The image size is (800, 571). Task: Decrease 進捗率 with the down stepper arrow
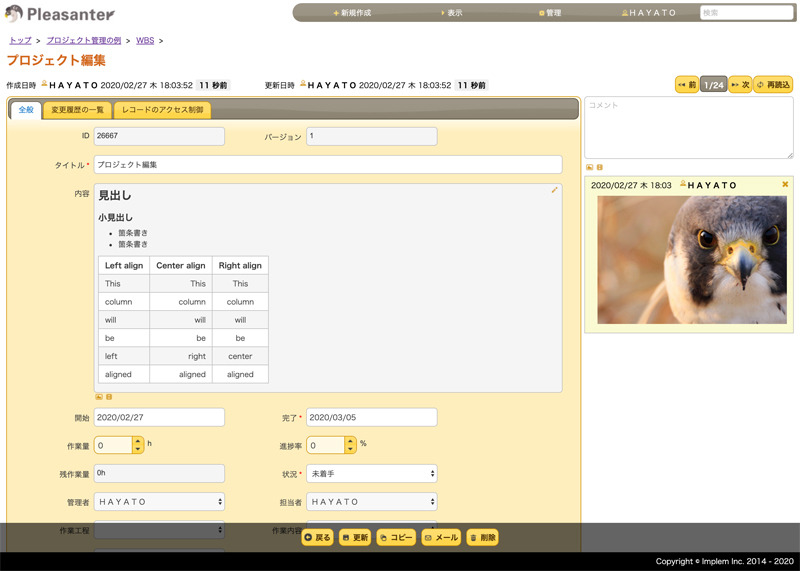pyautogui.click(x=350, y=450)
